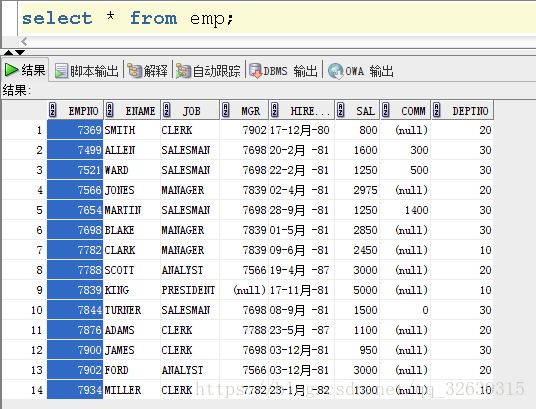Click EMPNO cell 7900
The image size is (536, 409).
(x=75, y=350)
